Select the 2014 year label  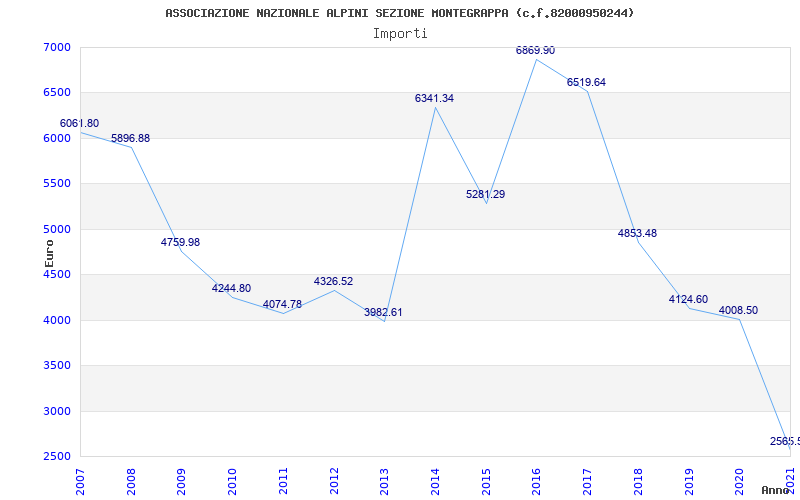tap(436, 481)
